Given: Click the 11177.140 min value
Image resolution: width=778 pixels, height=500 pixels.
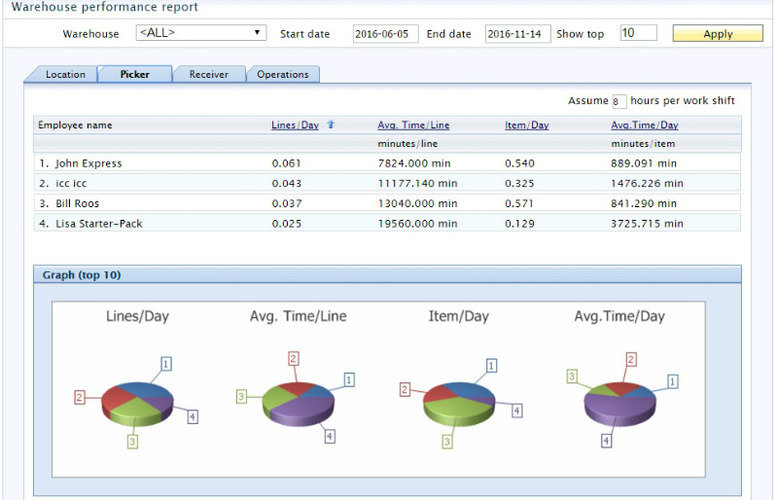Looking at the screenshot, I should point(417,183).
